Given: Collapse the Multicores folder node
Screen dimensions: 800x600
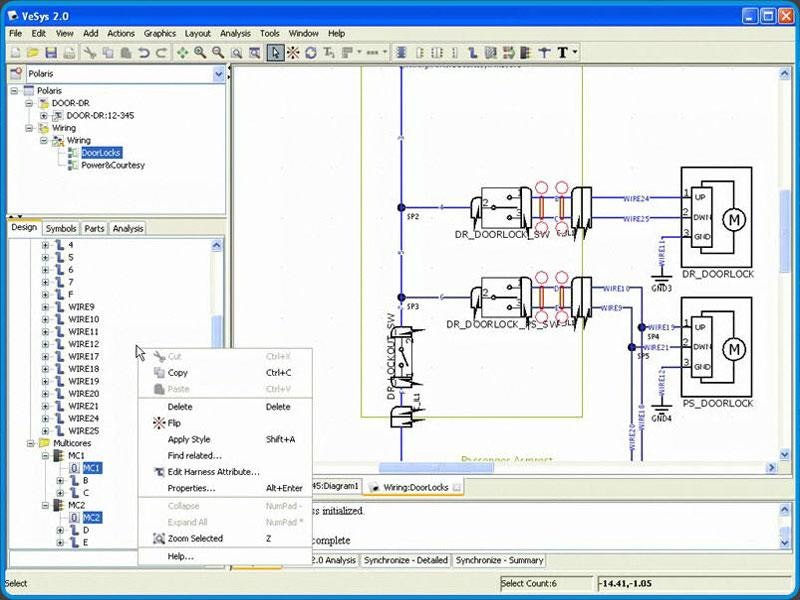Looking at the screenshot, I should 31,443.
